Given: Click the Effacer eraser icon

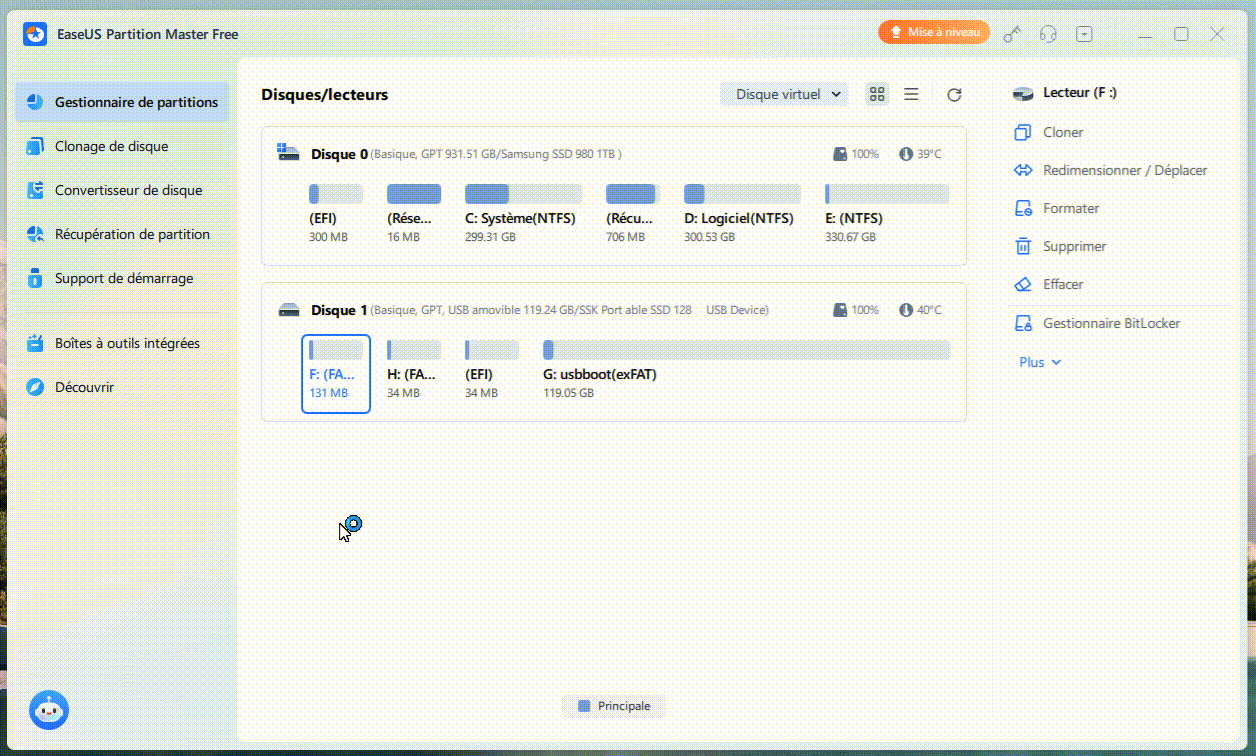Looking at the screenshot, I should (1022, 284).
